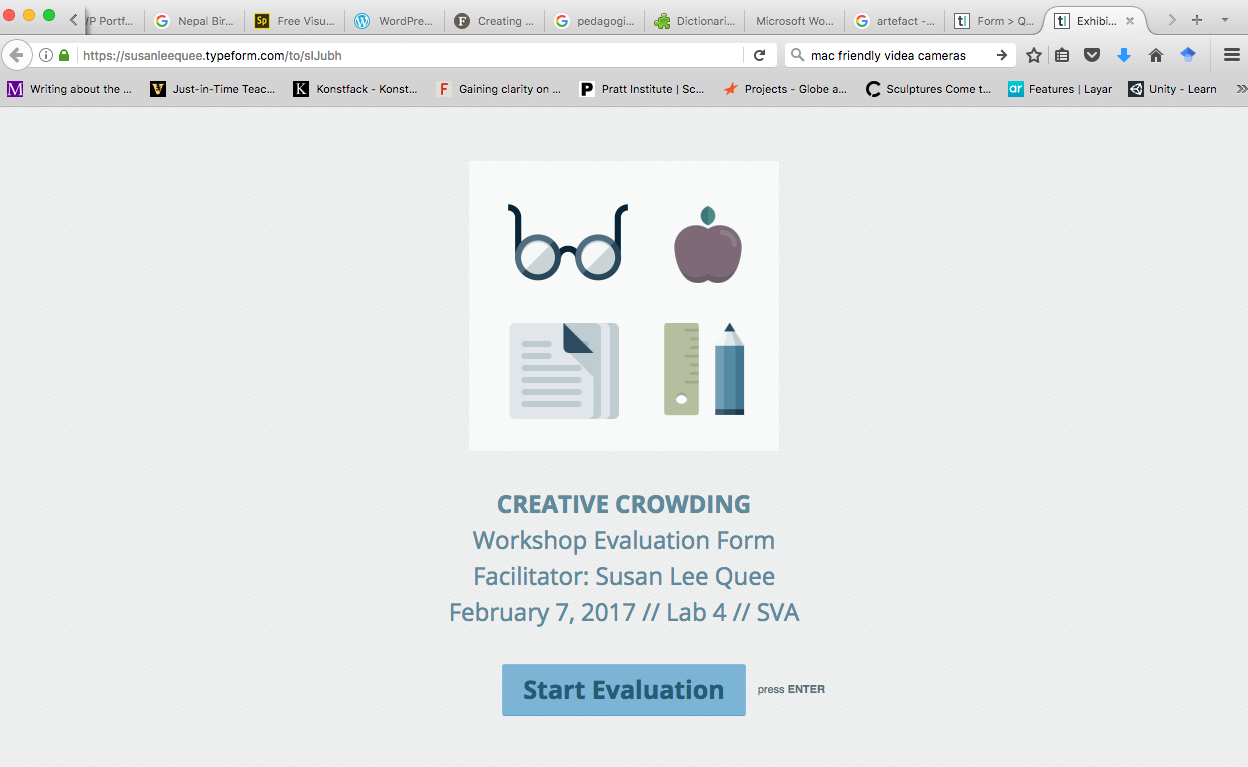Show the bookmarks list icon
The height and width of the screenshot is (767, 1248).
[x=1063, y=56]
